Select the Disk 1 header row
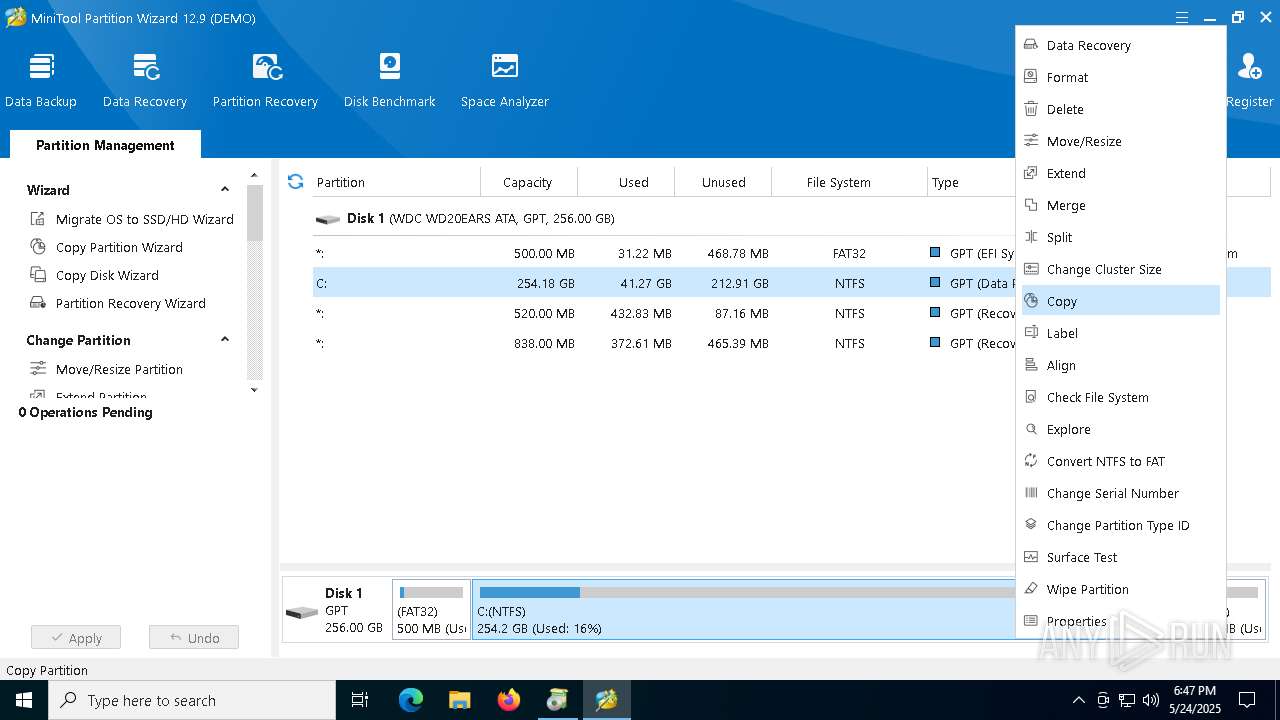This screenshot has height=720, width=1280. pyautogui.click(x=664, y=218)
